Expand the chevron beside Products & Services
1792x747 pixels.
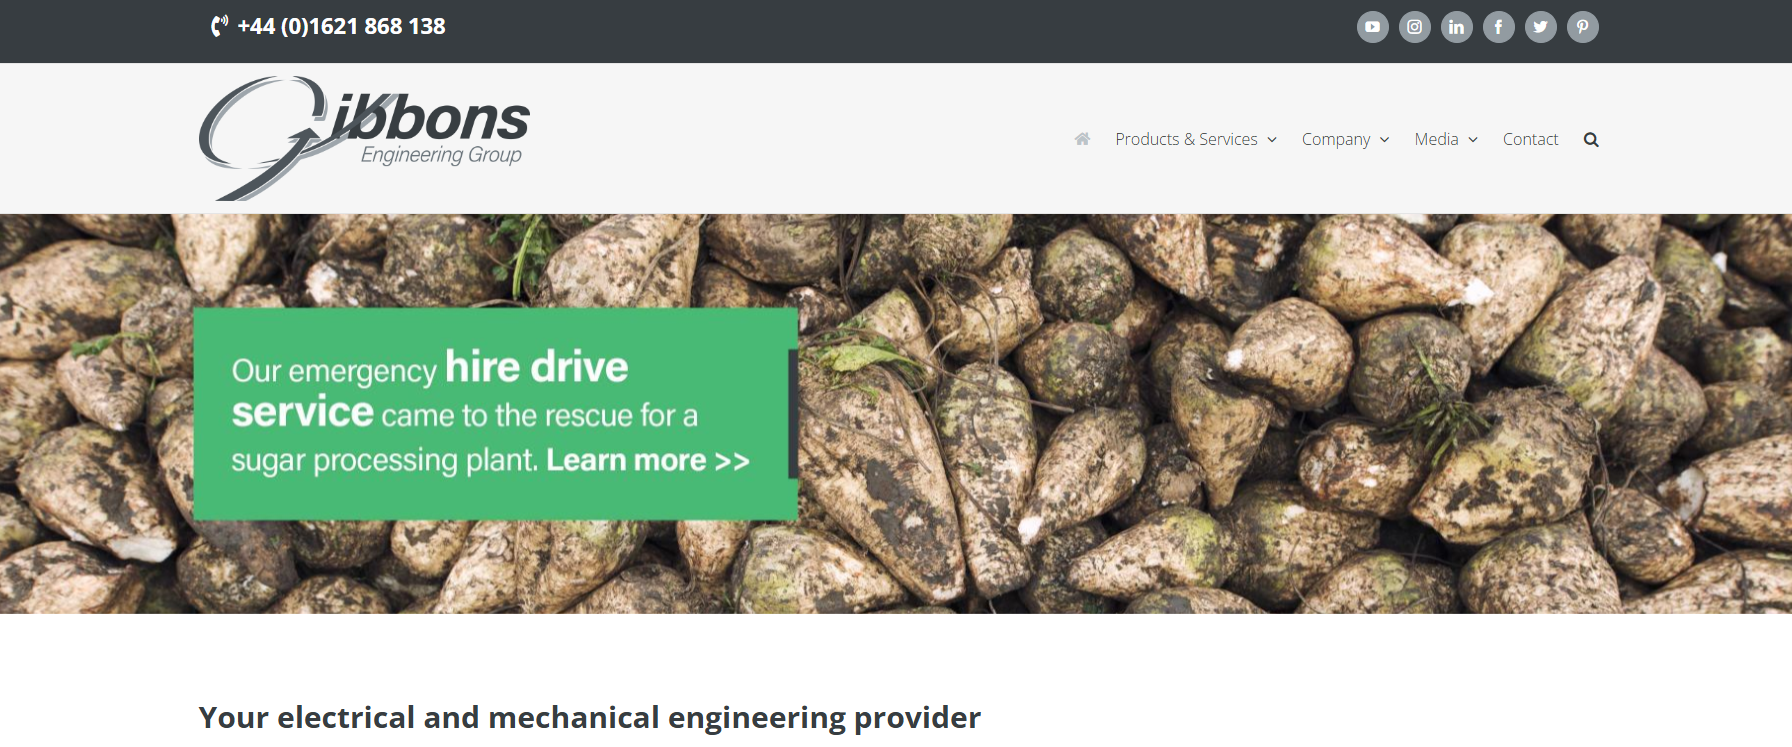pyautogui.click(x=1272, y=140)
